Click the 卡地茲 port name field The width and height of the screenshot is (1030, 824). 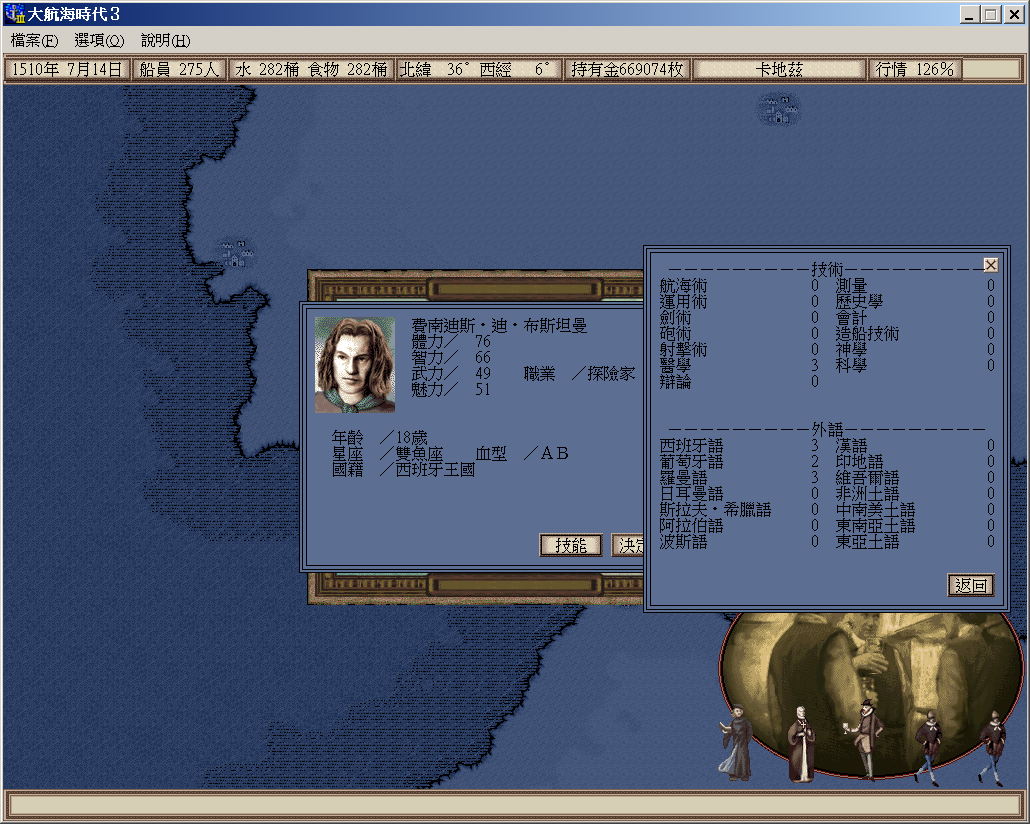point(779,69)
